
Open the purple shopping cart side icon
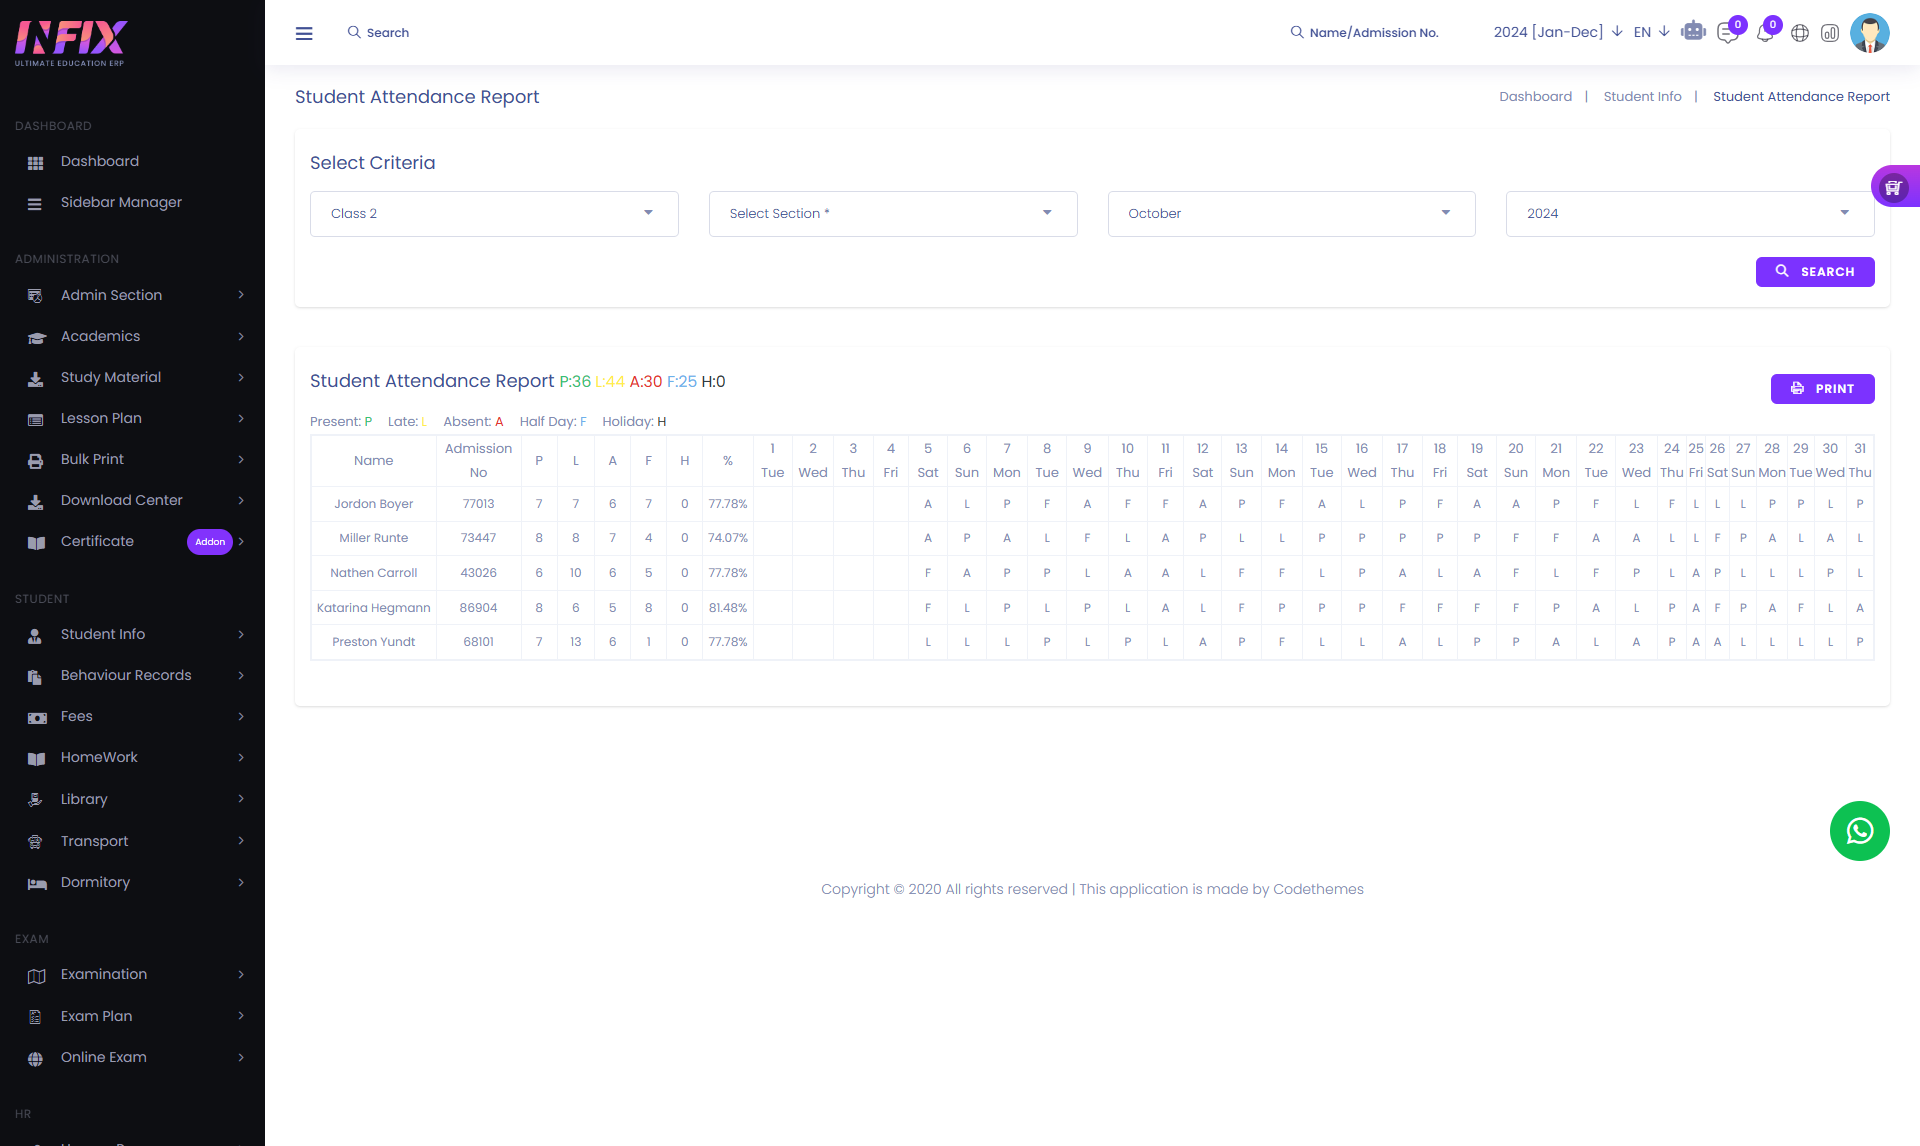(1893, 187)
